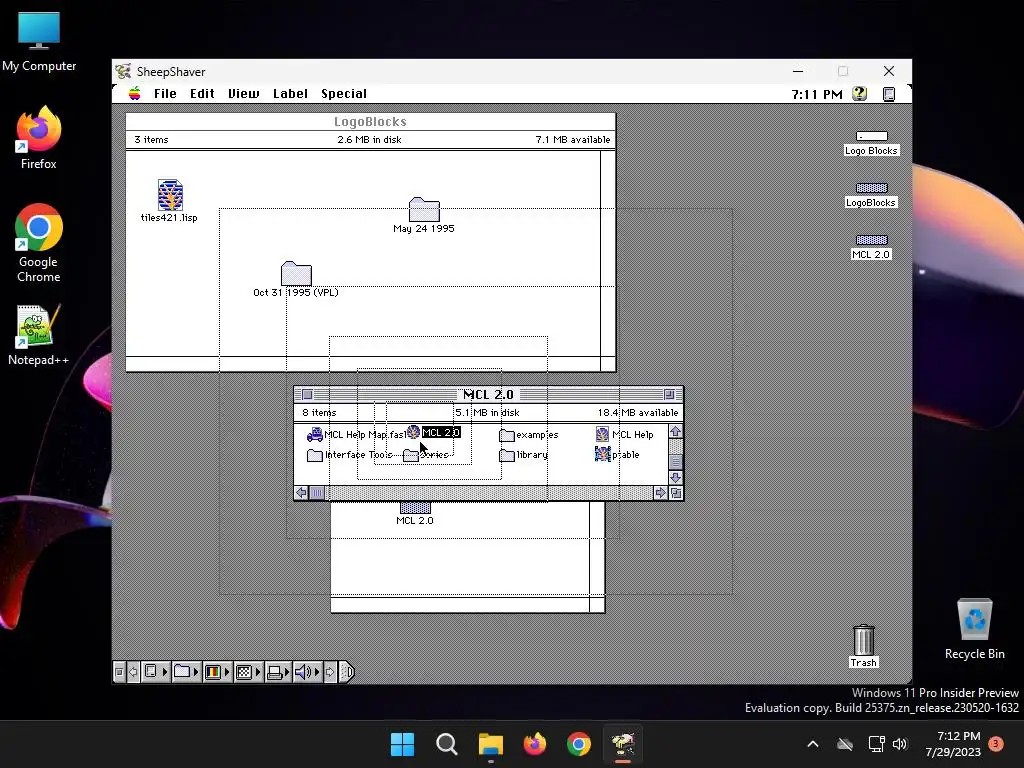Select the ptable file
This screenshot has height=768, width=1024.
(617, 454)
